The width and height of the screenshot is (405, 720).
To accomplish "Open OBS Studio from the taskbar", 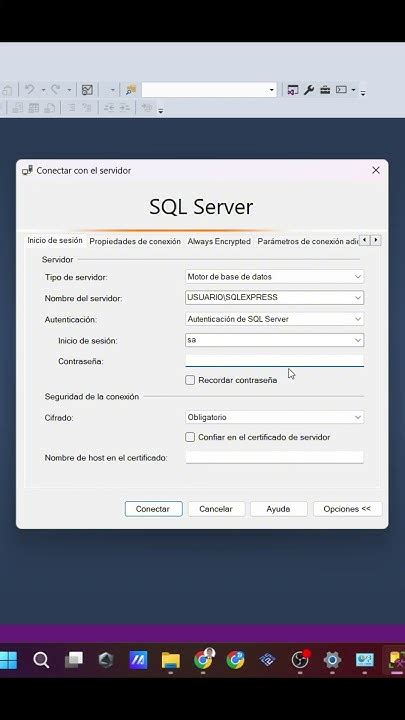I will tap(301, 659).
